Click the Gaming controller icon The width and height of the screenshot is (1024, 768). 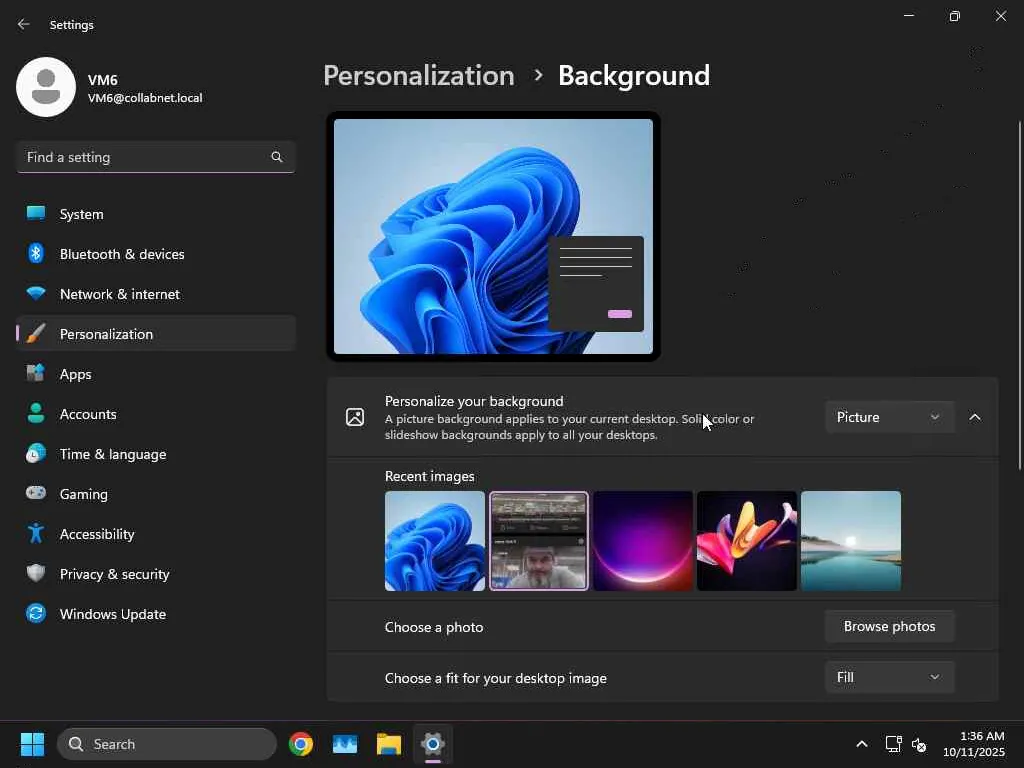coord(36,494)
